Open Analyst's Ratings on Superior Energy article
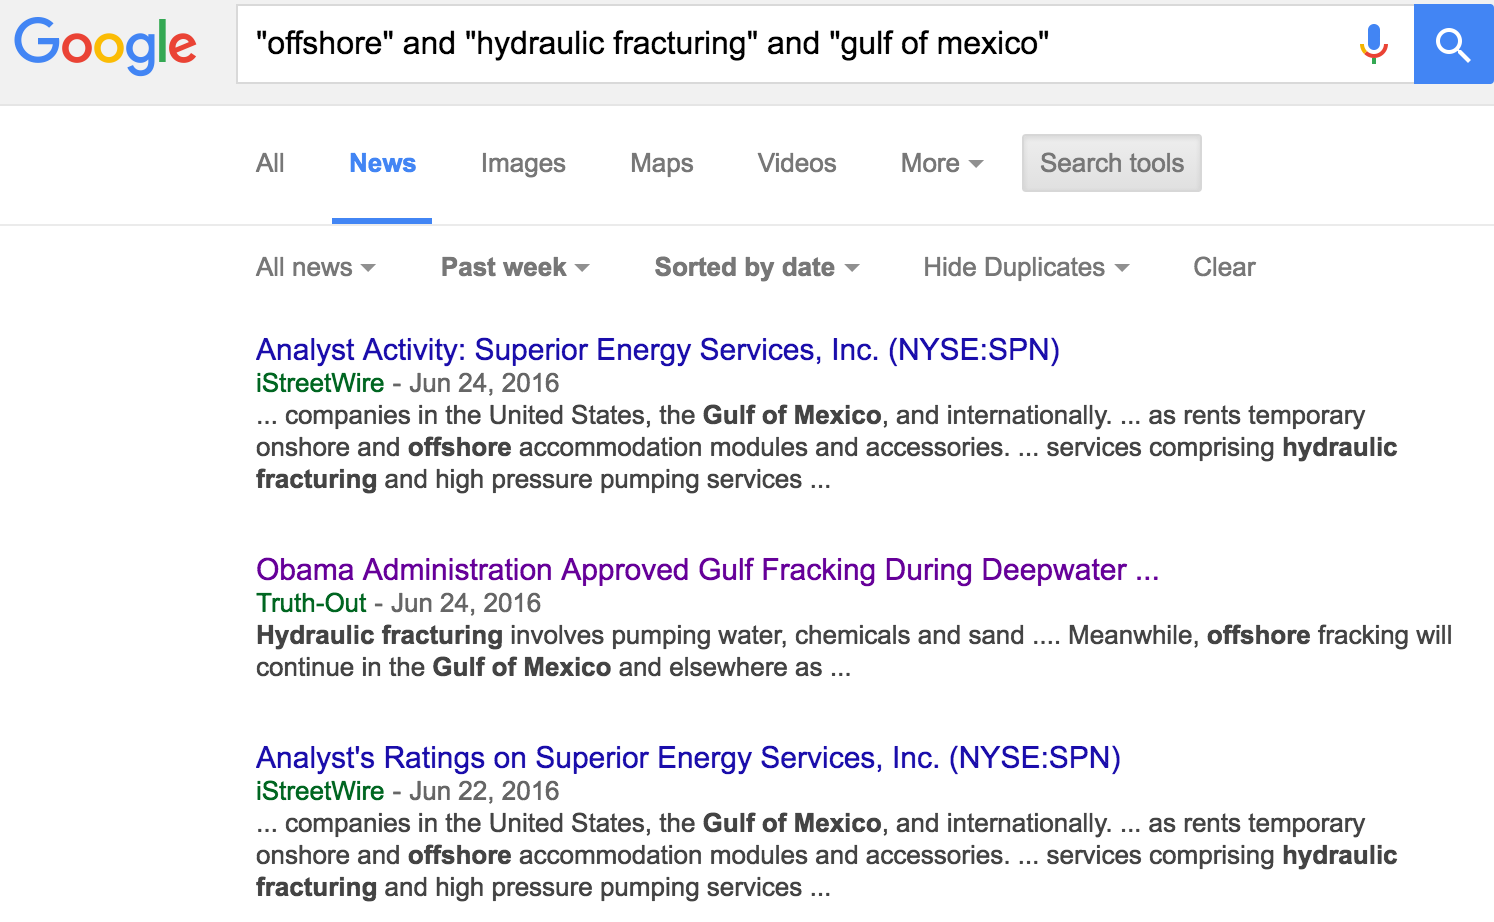The image size is (1494, 922). [688, 758]
